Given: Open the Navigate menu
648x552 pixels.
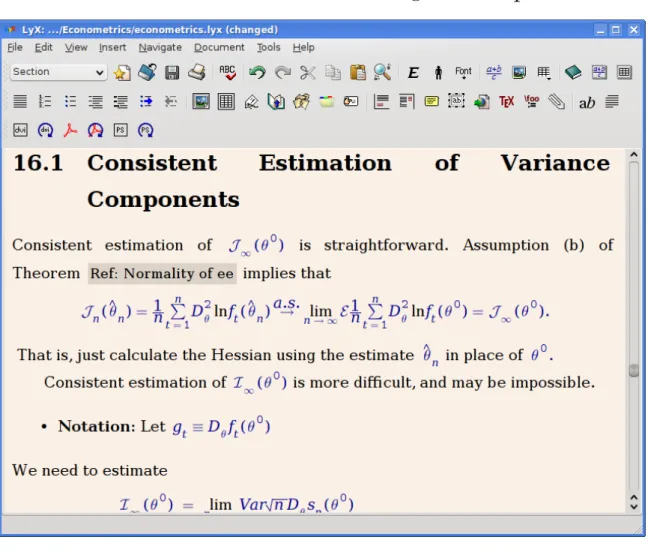Looking at the screenshot, I should coord(160,48).
